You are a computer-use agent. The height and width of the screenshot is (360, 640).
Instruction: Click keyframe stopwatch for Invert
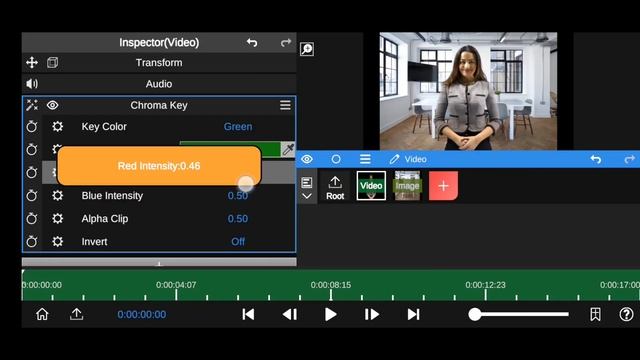tap(32, 242)
